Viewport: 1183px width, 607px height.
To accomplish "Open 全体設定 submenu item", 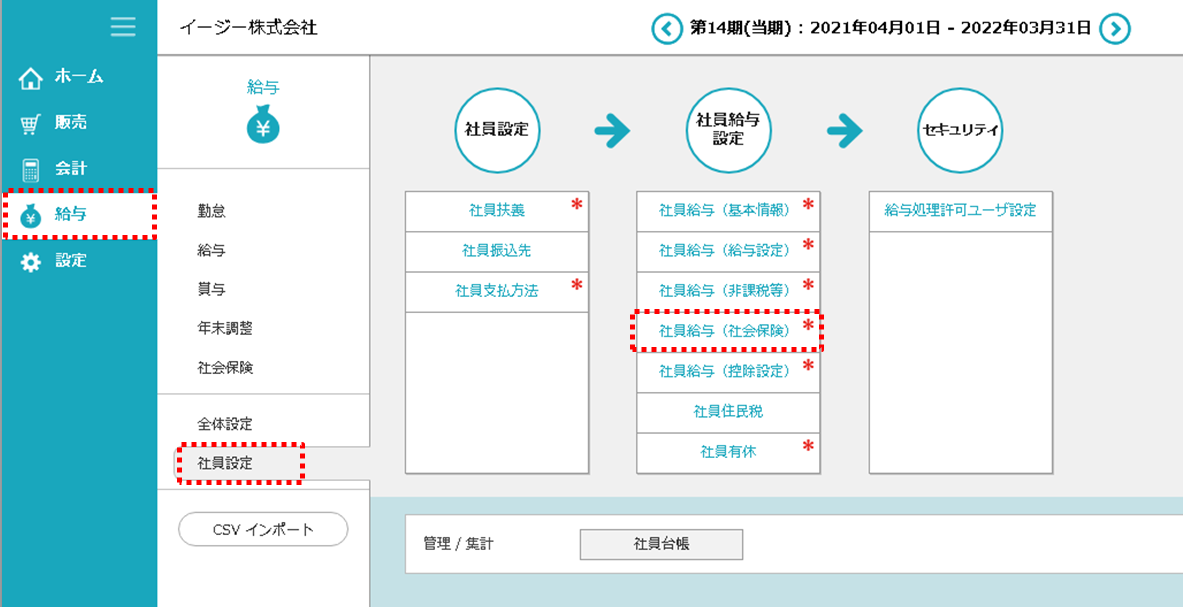I will 226,424.
